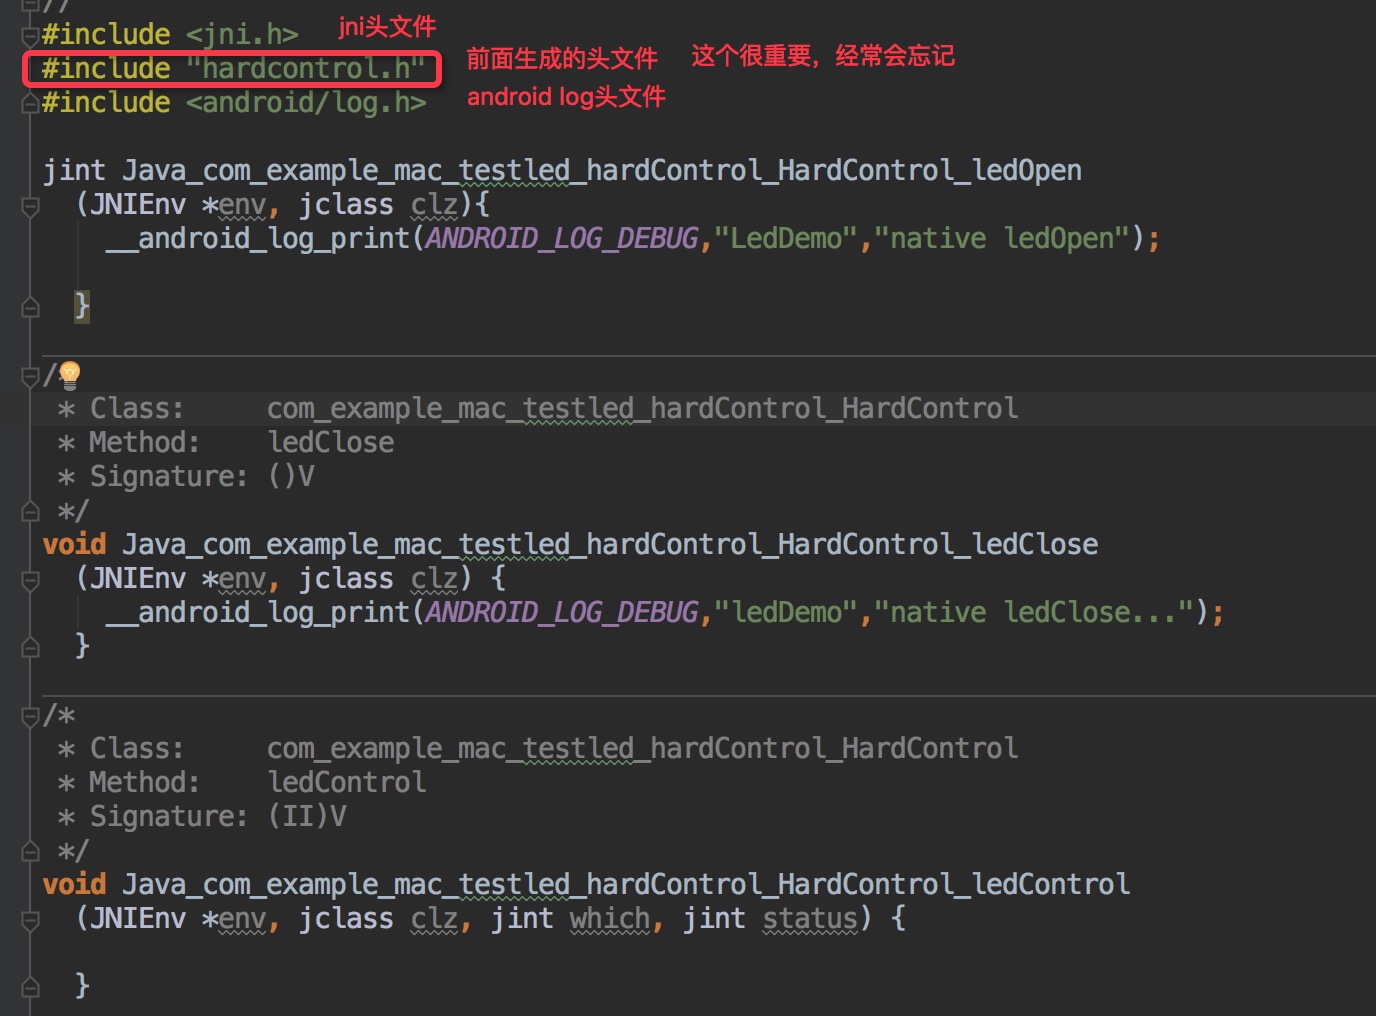Fold the ledOpen function body at JNIEnv line
This screenshot has height=1016, width=1376.
click(x=30, y=206)
